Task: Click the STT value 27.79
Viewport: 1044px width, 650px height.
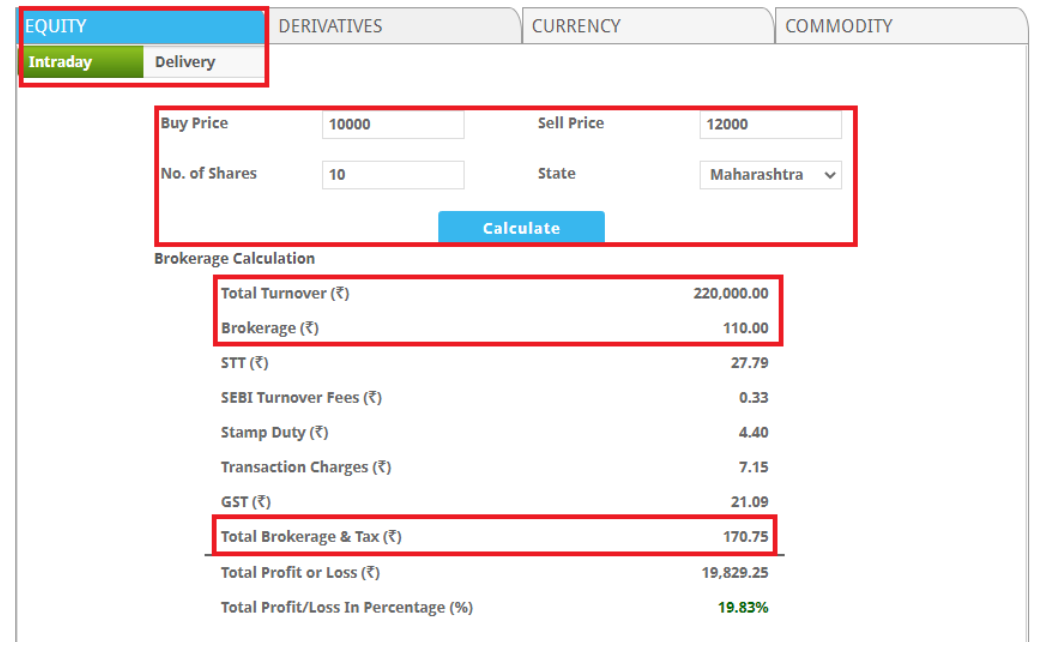Action: (749, 363)
